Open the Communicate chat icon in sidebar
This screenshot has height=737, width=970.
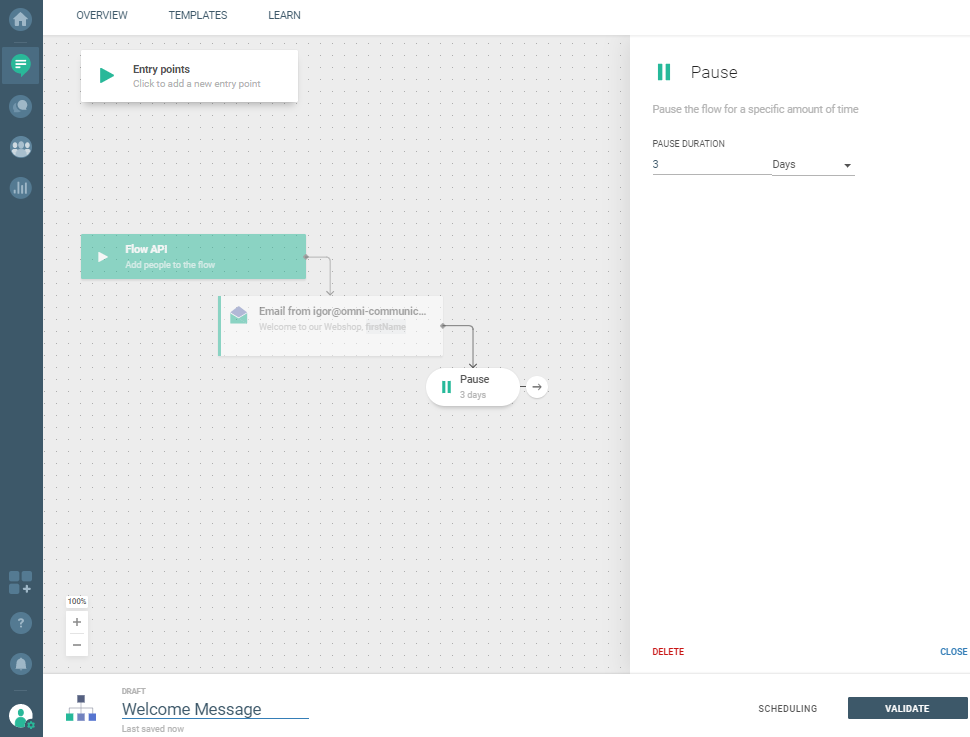point(21,65)
